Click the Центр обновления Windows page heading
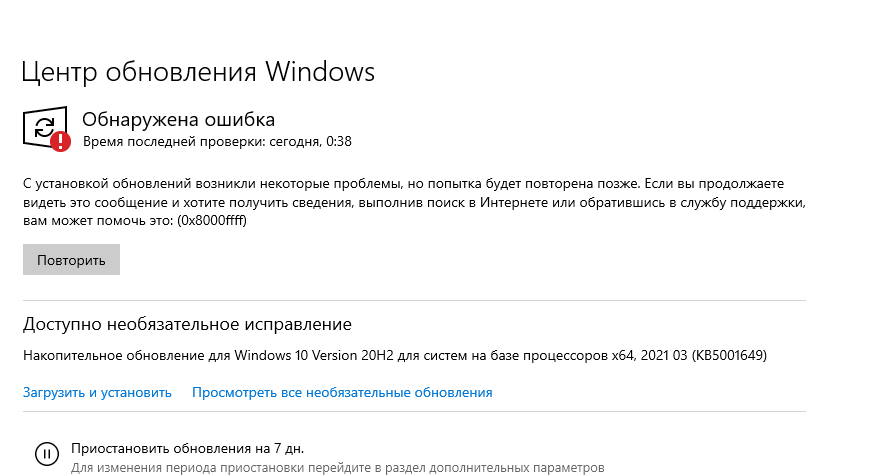882x476 pixels. (x=198, y=73)
